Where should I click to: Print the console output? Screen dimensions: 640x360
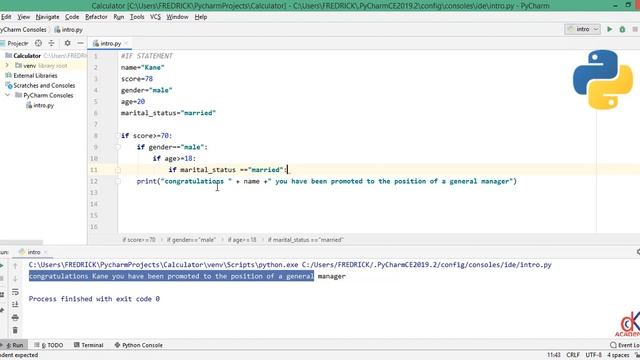15,318
